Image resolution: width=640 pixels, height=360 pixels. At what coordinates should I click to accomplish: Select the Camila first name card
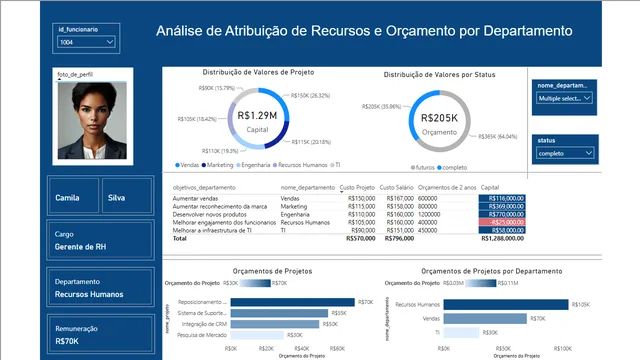[x=73, y=196]
